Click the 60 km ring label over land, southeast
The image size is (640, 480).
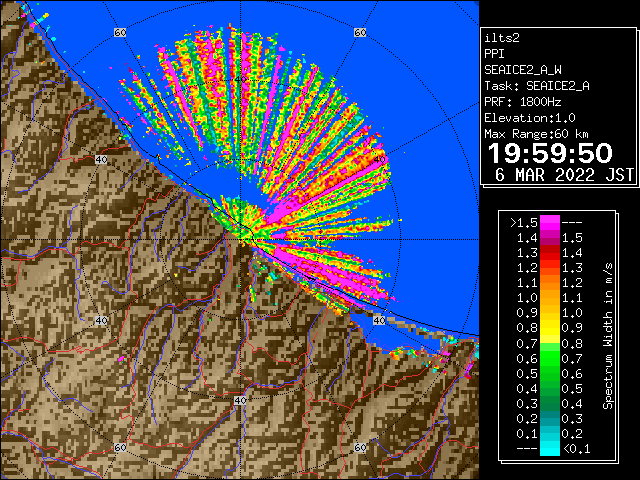360,447
